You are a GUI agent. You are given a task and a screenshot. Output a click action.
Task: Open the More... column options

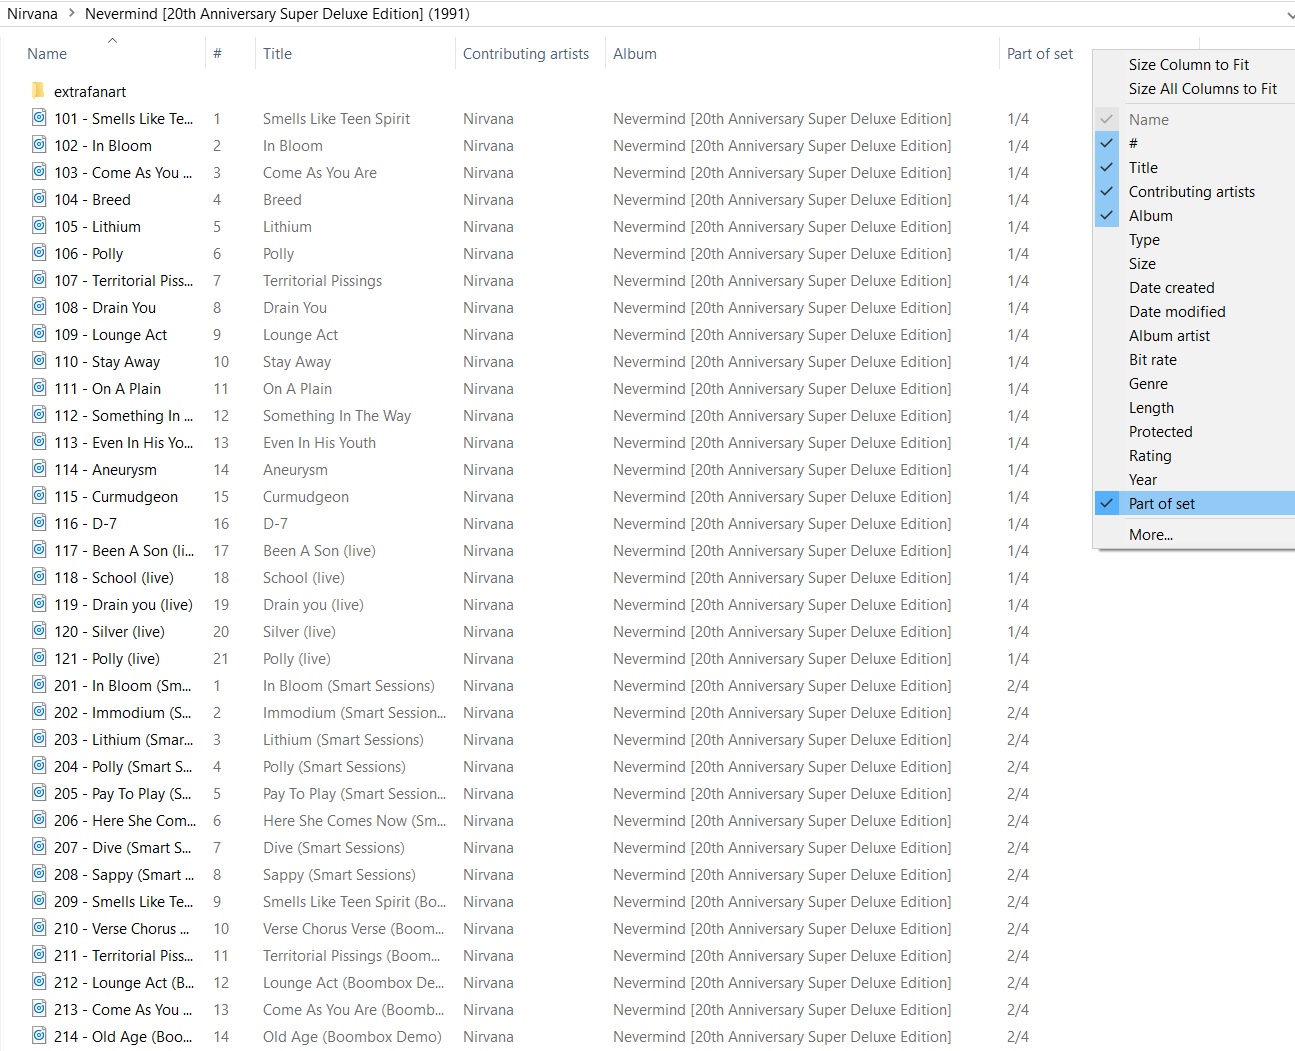pyautogui.click(x=1150, y=535)
